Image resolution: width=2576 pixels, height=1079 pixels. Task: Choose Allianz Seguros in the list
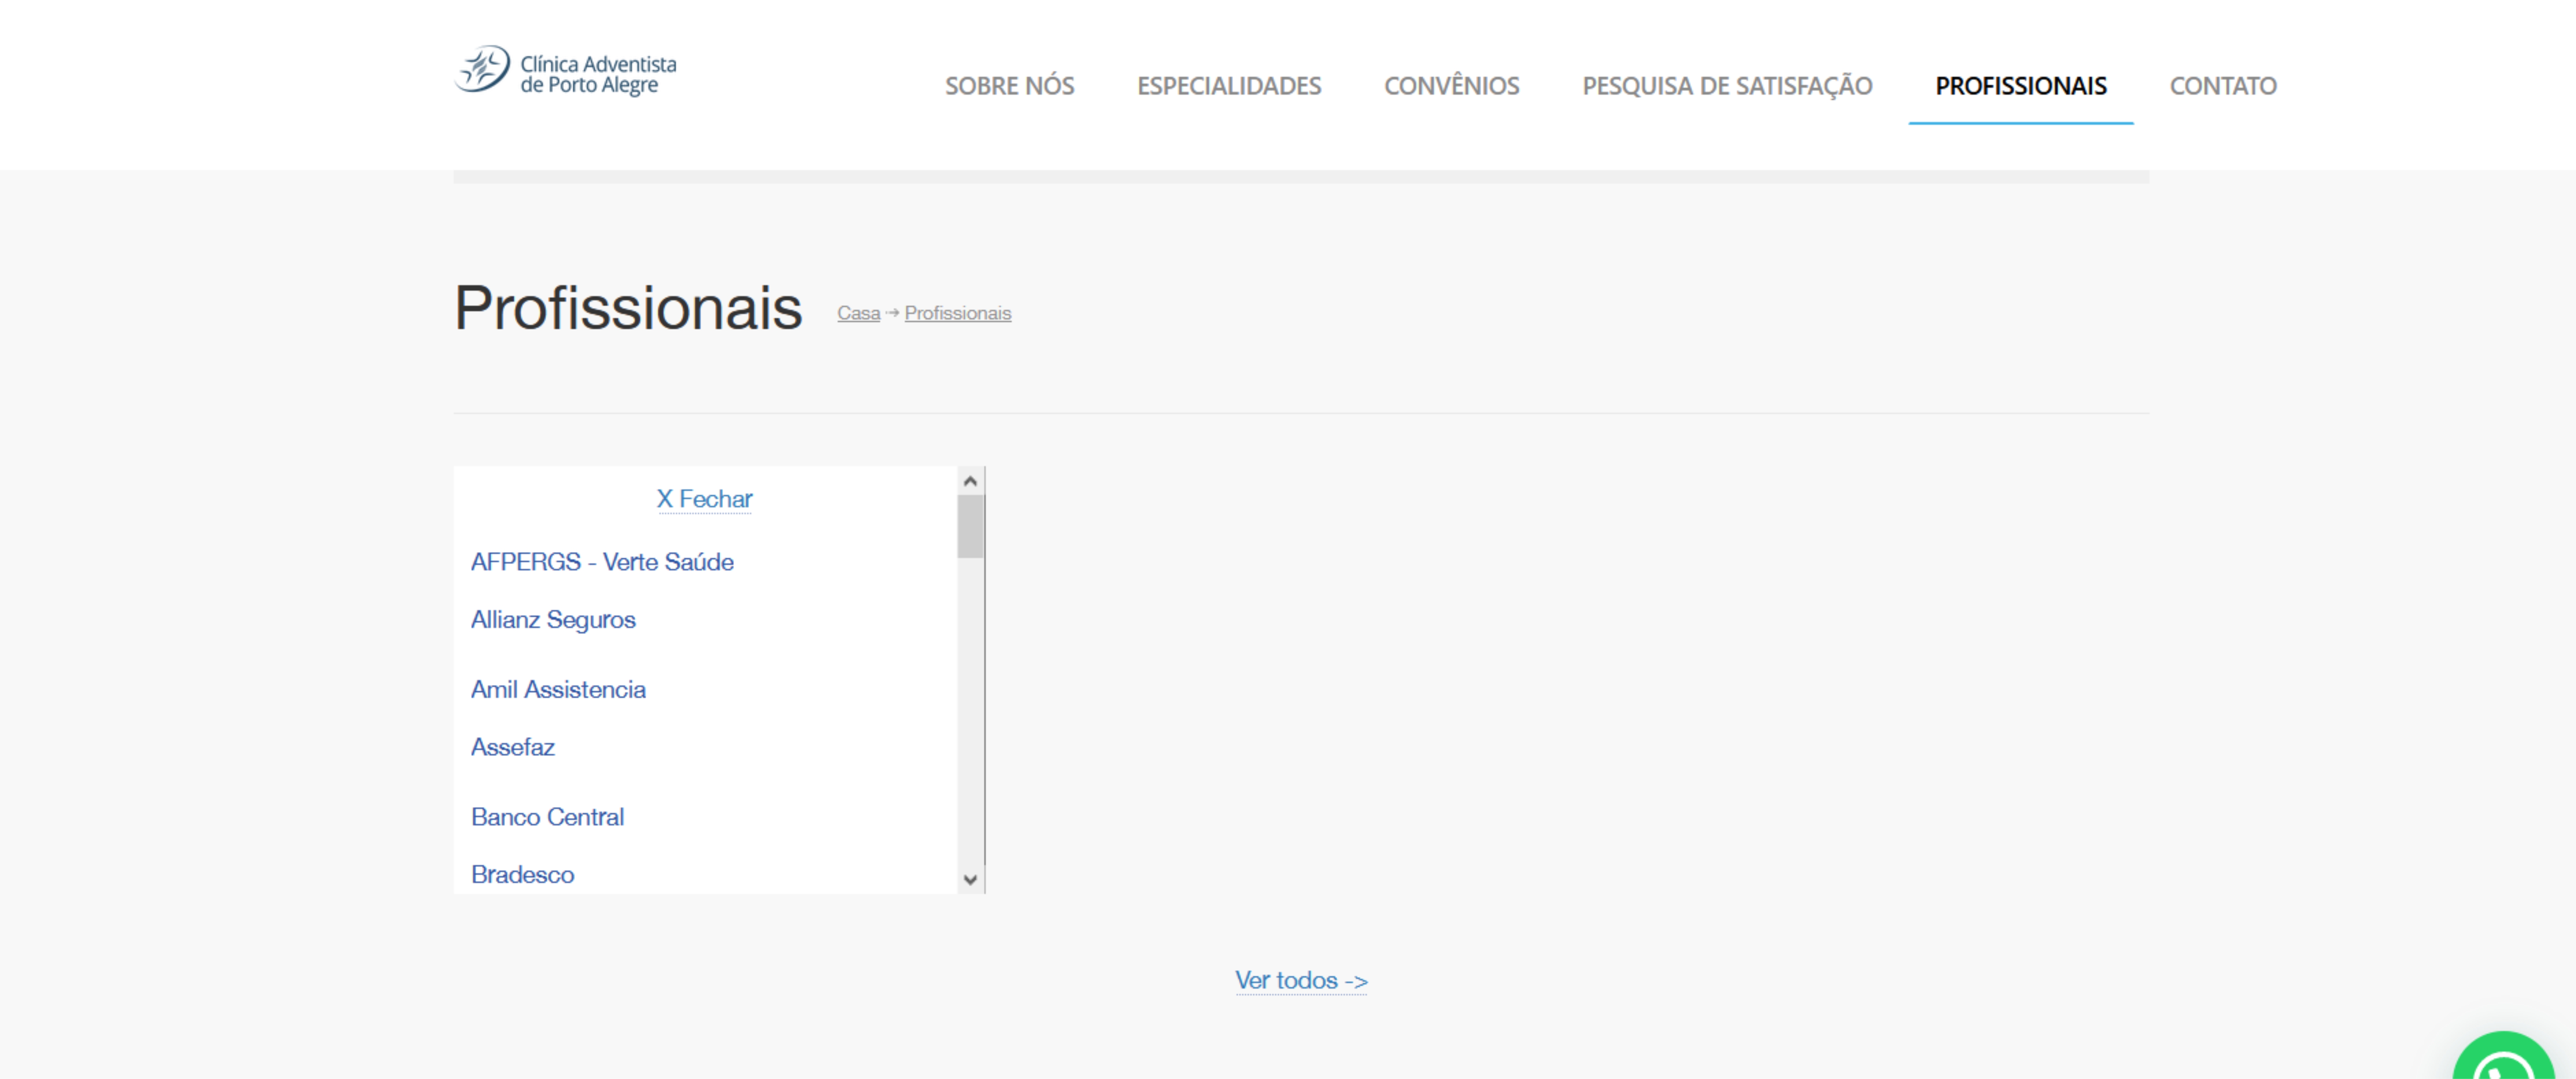[553, 620]
